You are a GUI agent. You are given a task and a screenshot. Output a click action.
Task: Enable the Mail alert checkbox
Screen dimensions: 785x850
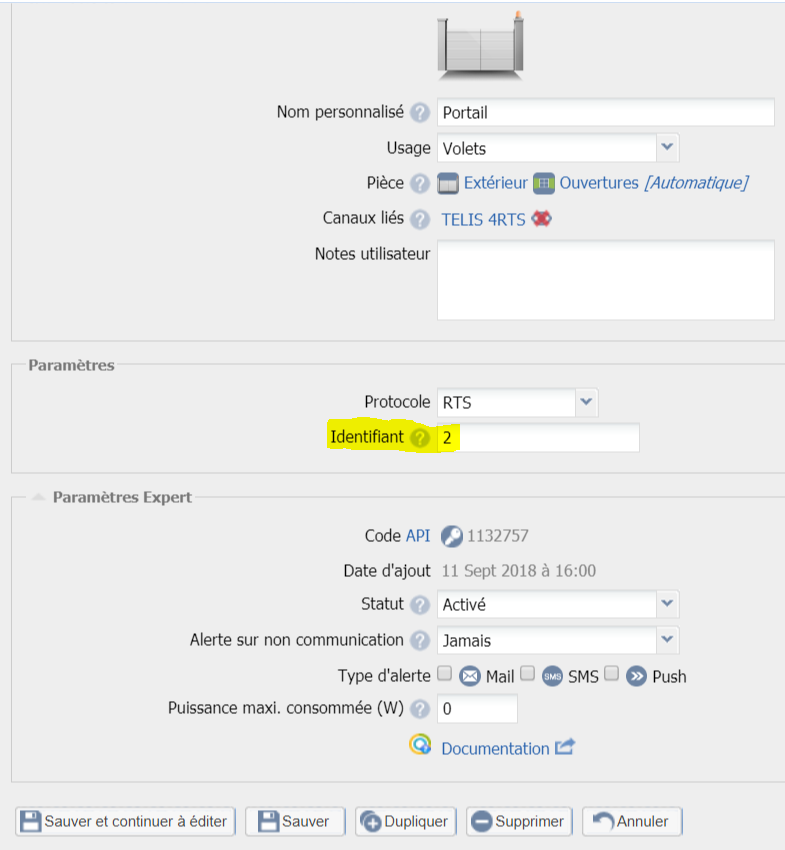[x=444, y=675]
